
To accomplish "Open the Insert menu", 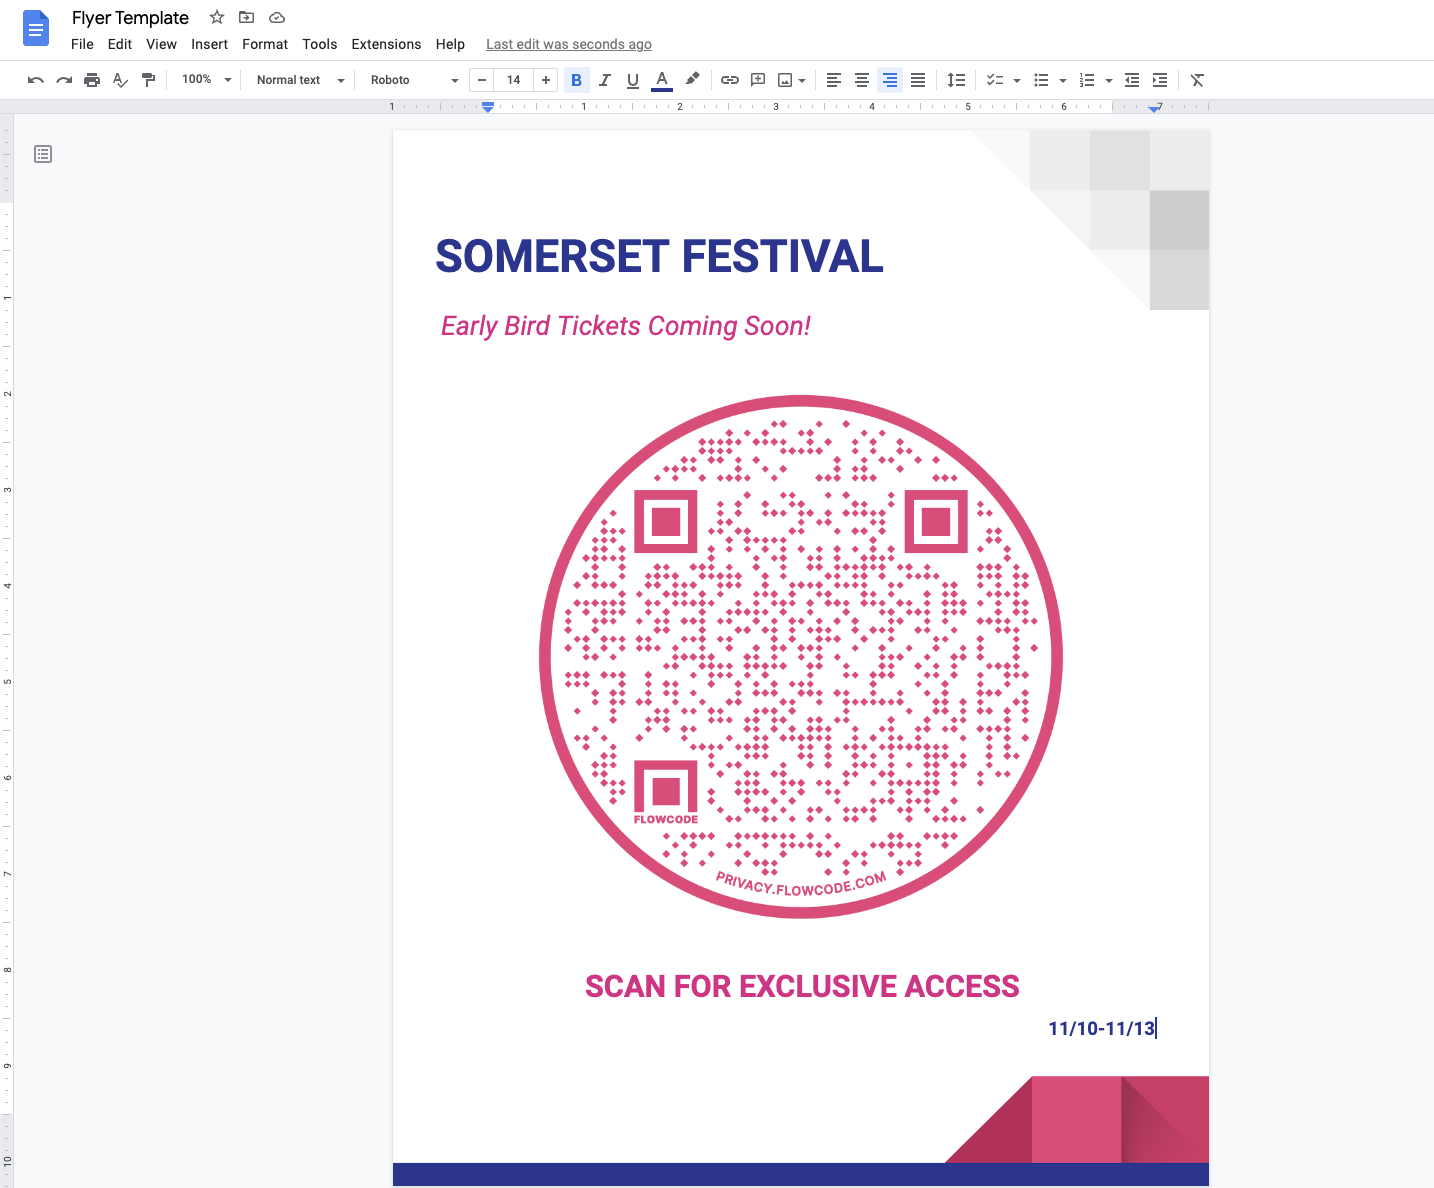I will click(x=209, y=44).
